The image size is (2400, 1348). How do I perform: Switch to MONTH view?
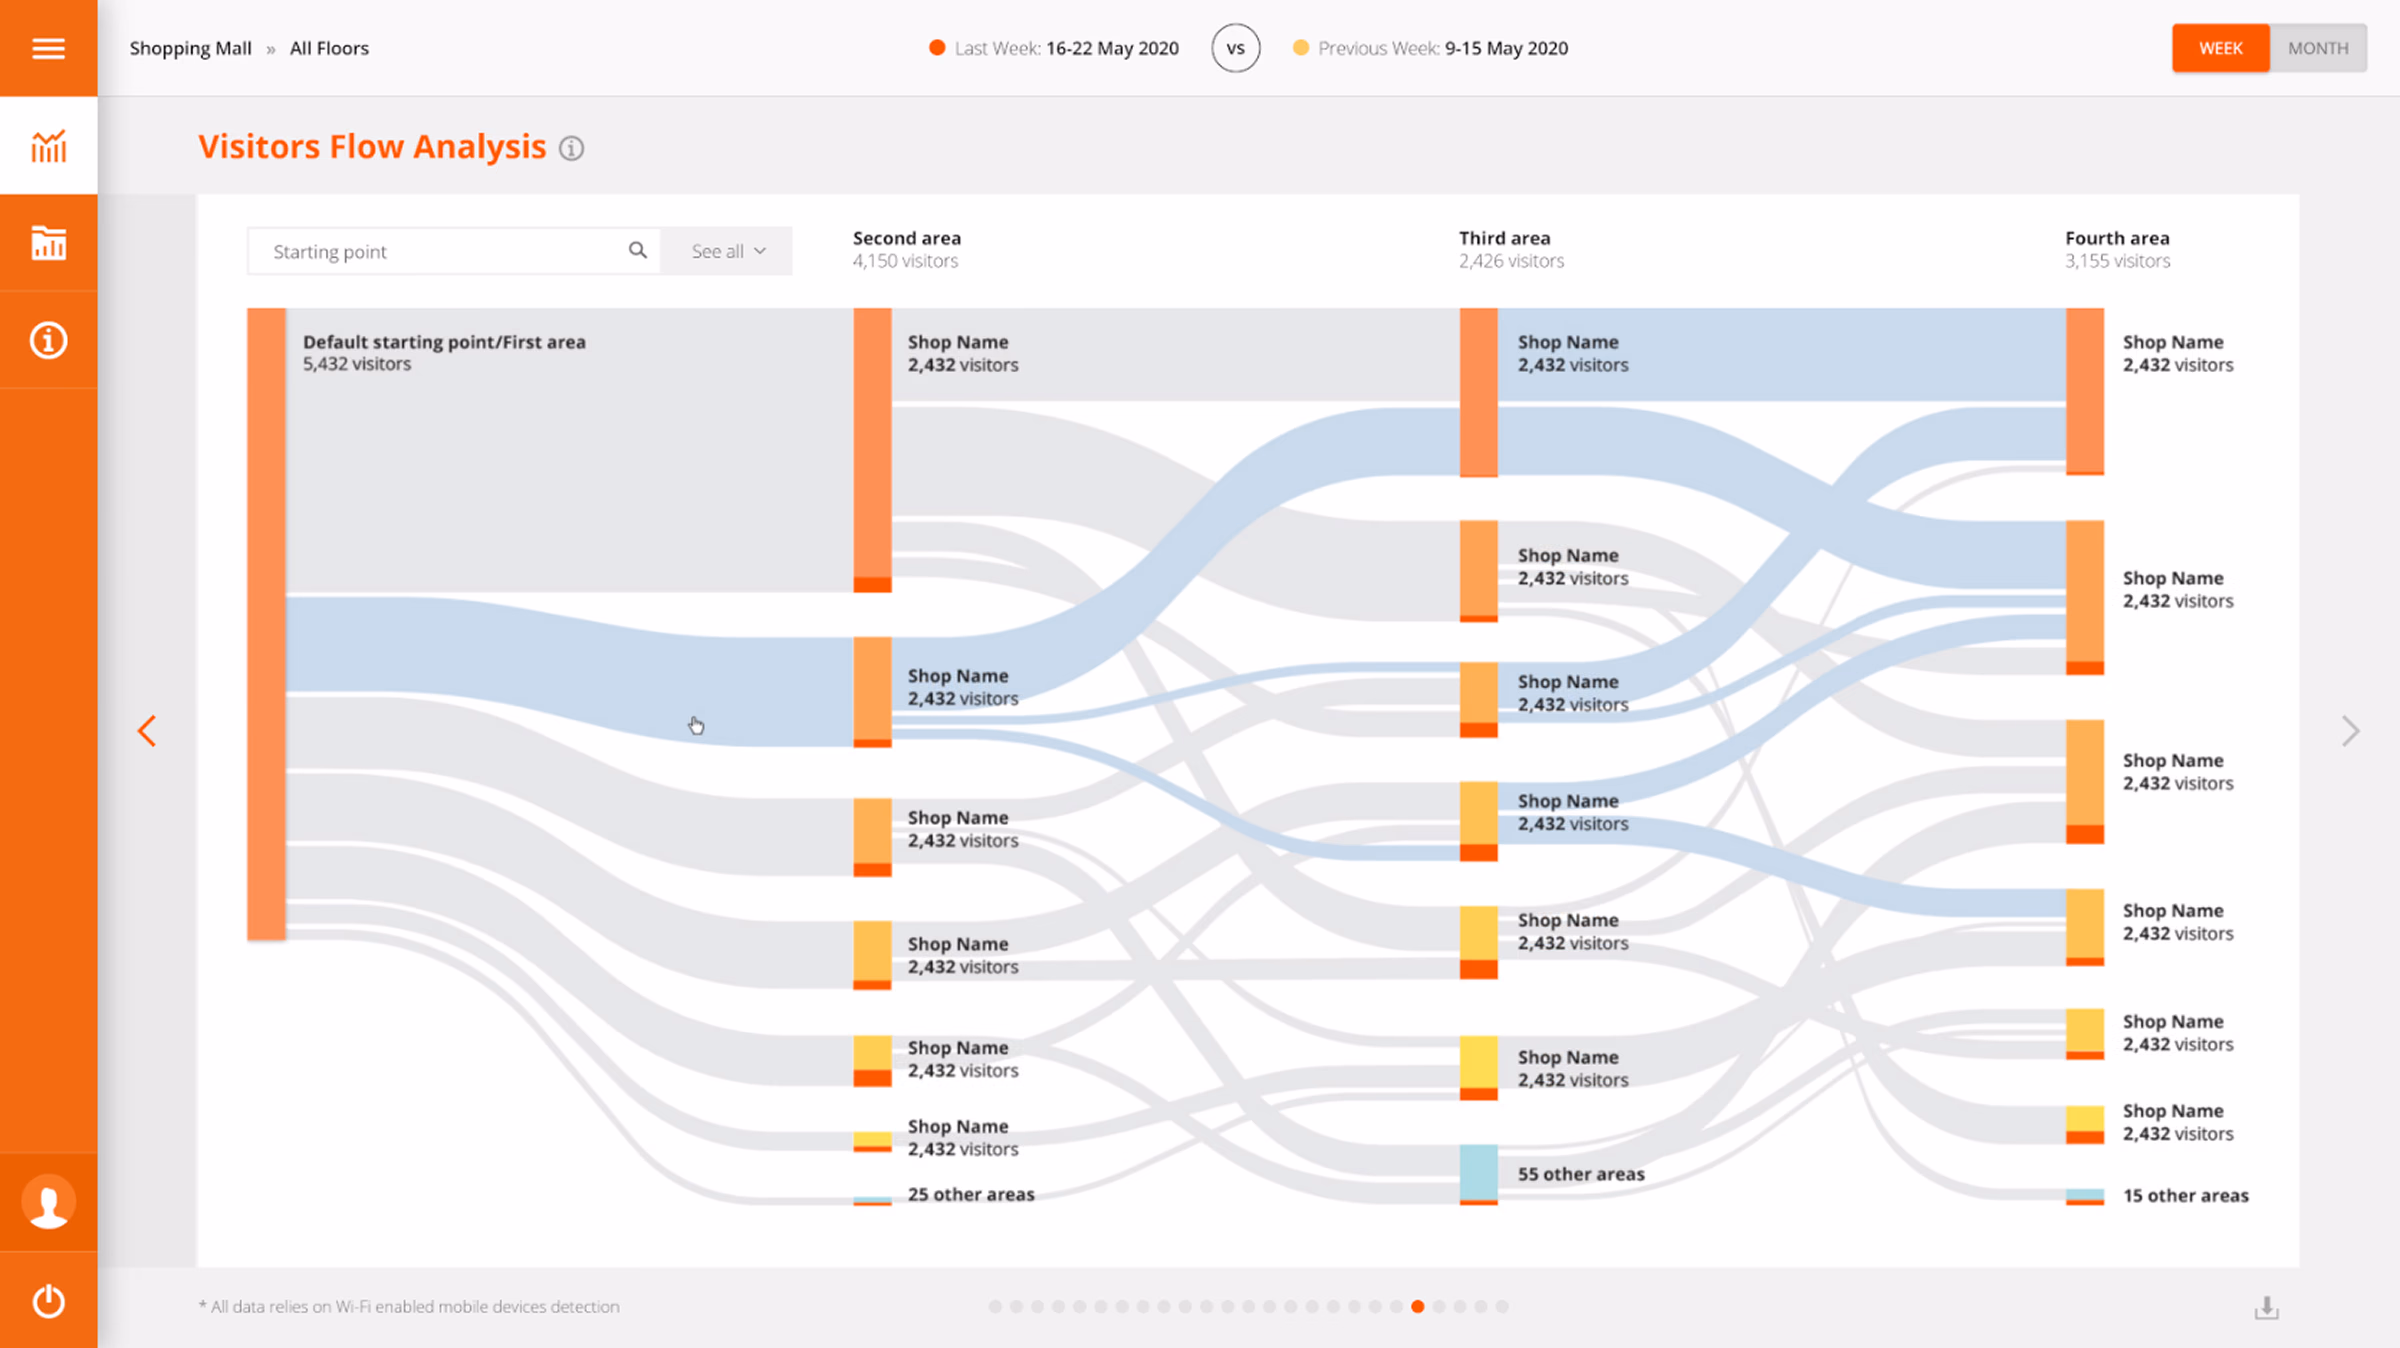pyautogui.click(x=2318, y=48)
